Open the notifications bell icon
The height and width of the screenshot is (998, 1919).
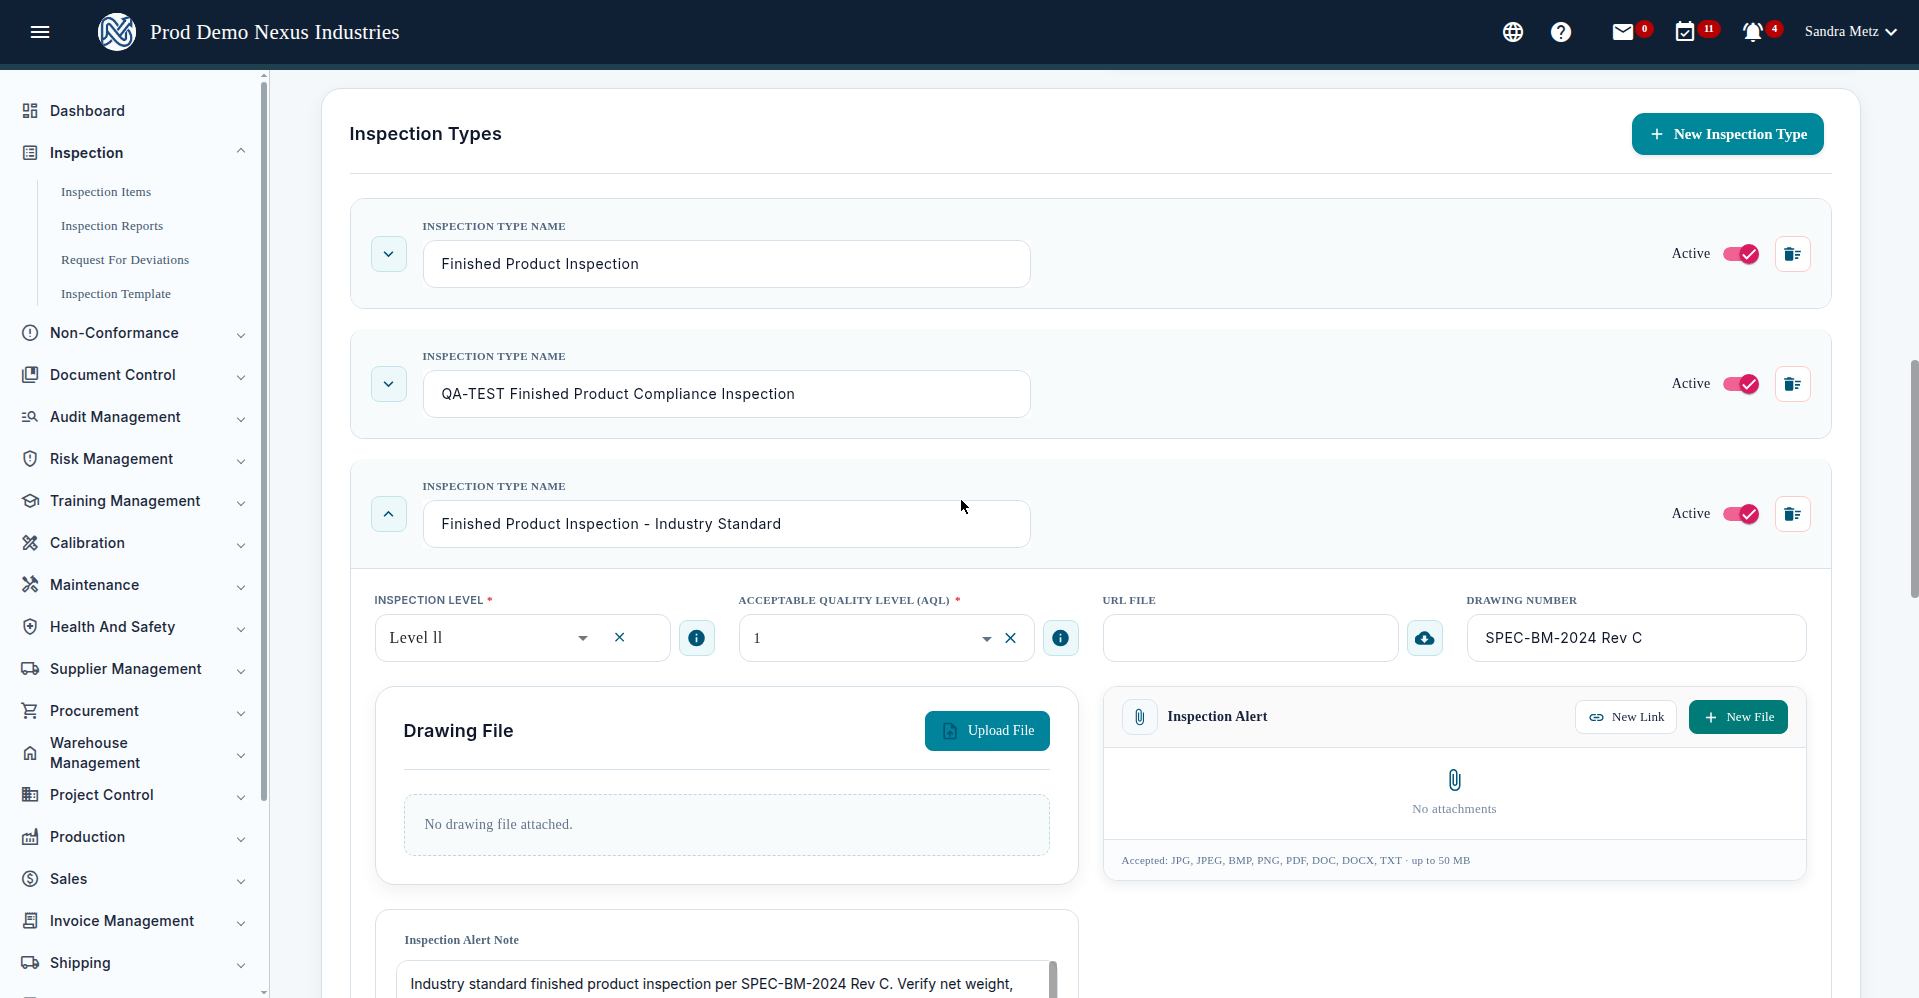1752,32
